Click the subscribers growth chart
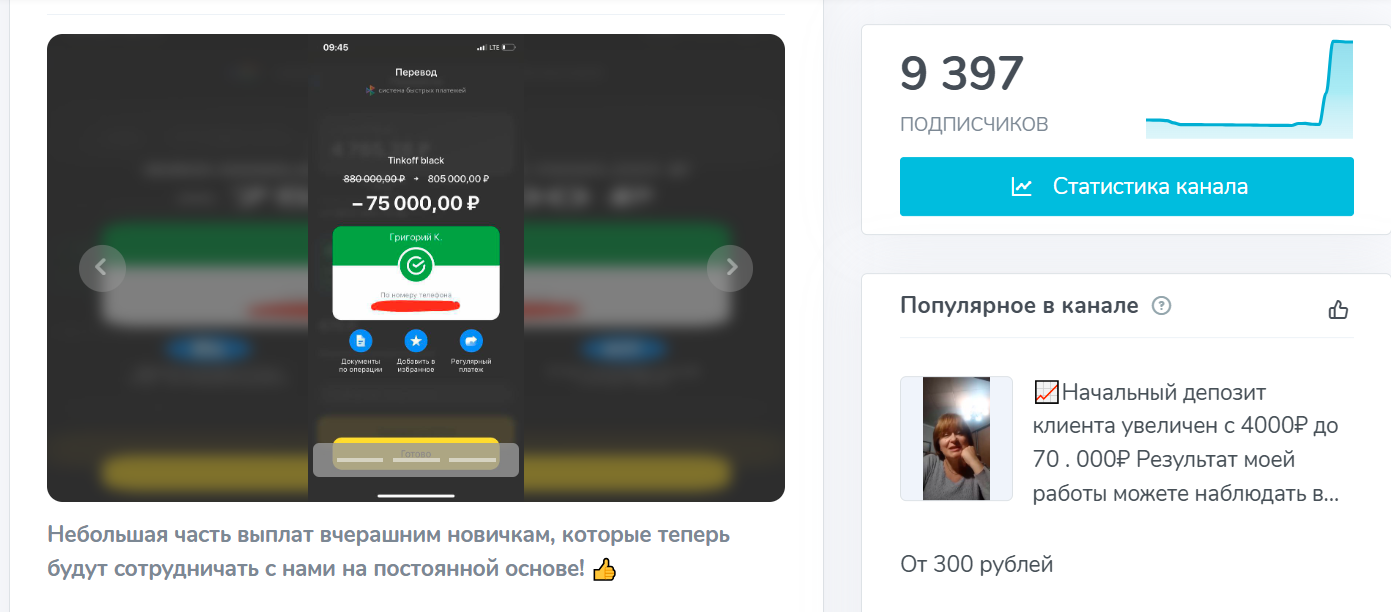Screen dimensions: 1391x612 [1249, 89]
